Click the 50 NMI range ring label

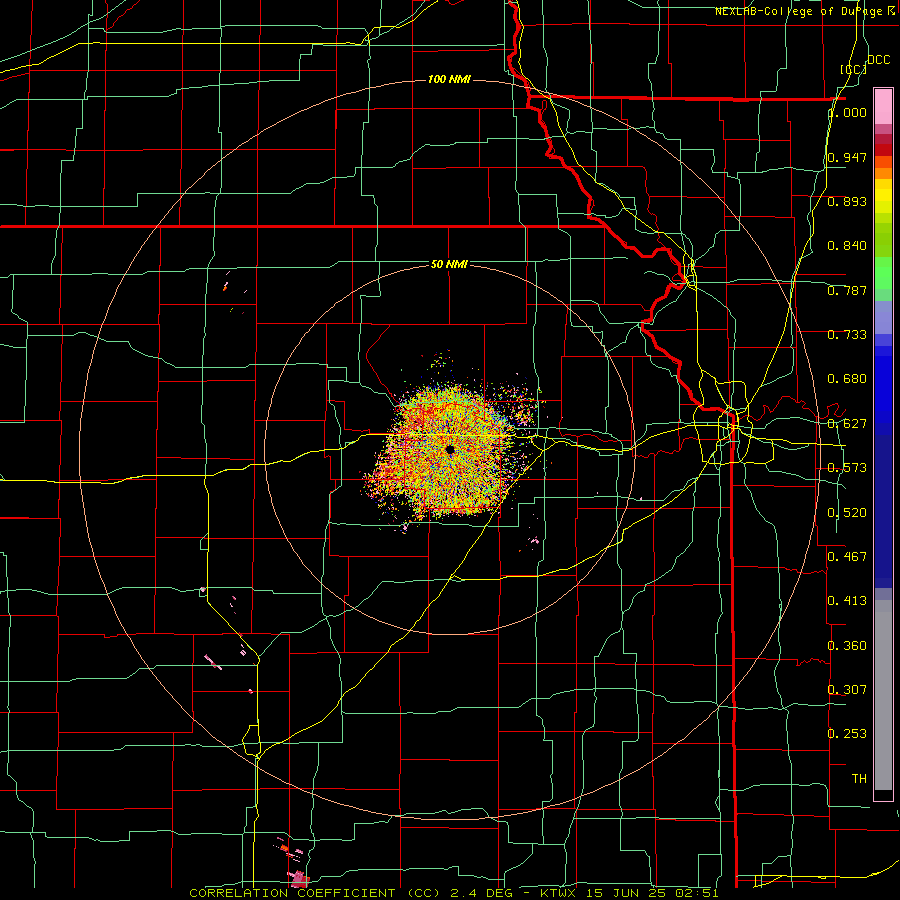(x=449, y=264)
